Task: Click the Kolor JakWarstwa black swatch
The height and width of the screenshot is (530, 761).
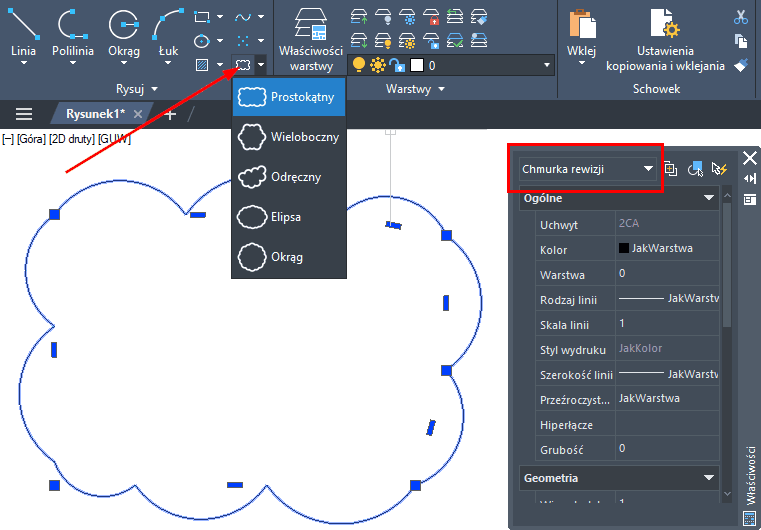Action: 624,248
